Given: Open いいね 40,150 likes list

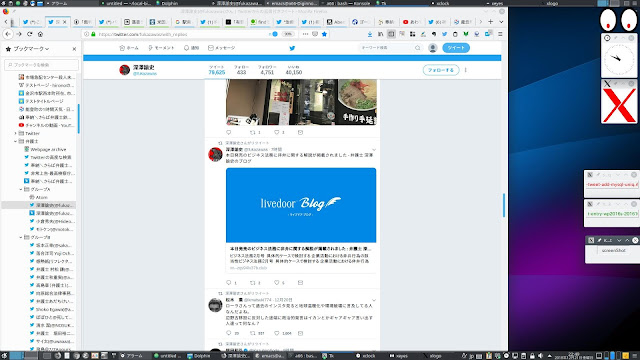Looking at the screenshot, I should [x=293, y=70].
